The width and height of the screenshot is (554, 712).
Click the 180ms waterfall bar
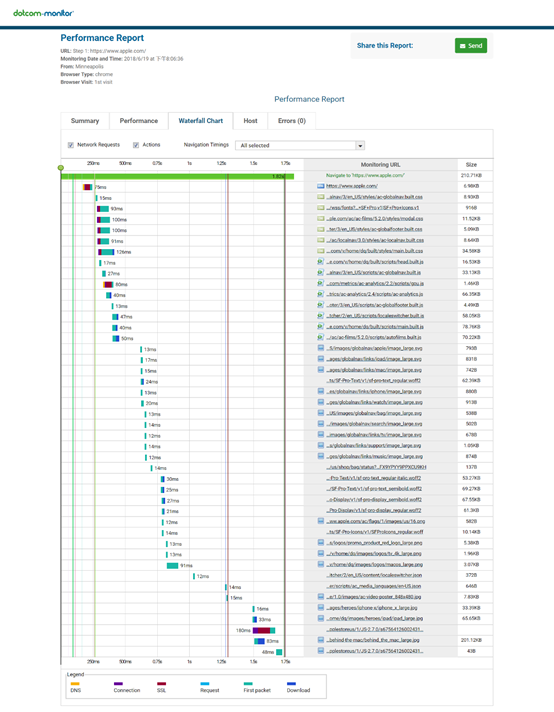[x=264, y=630]
